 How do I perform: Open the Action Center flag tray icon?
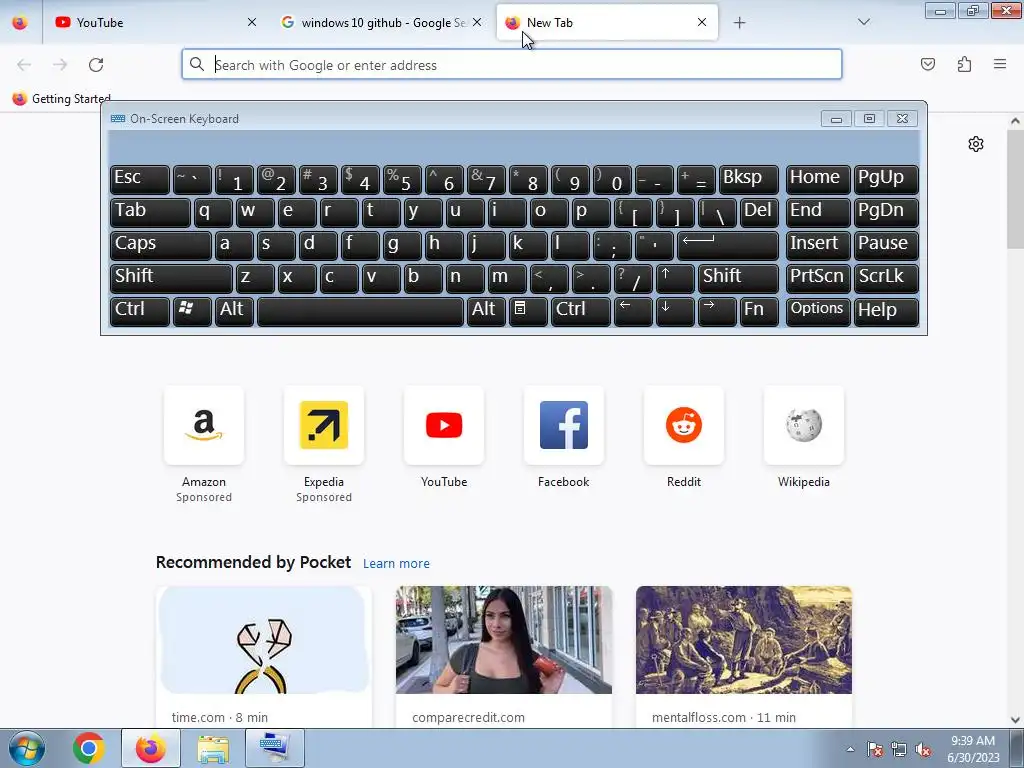click(x=875, y=750)
